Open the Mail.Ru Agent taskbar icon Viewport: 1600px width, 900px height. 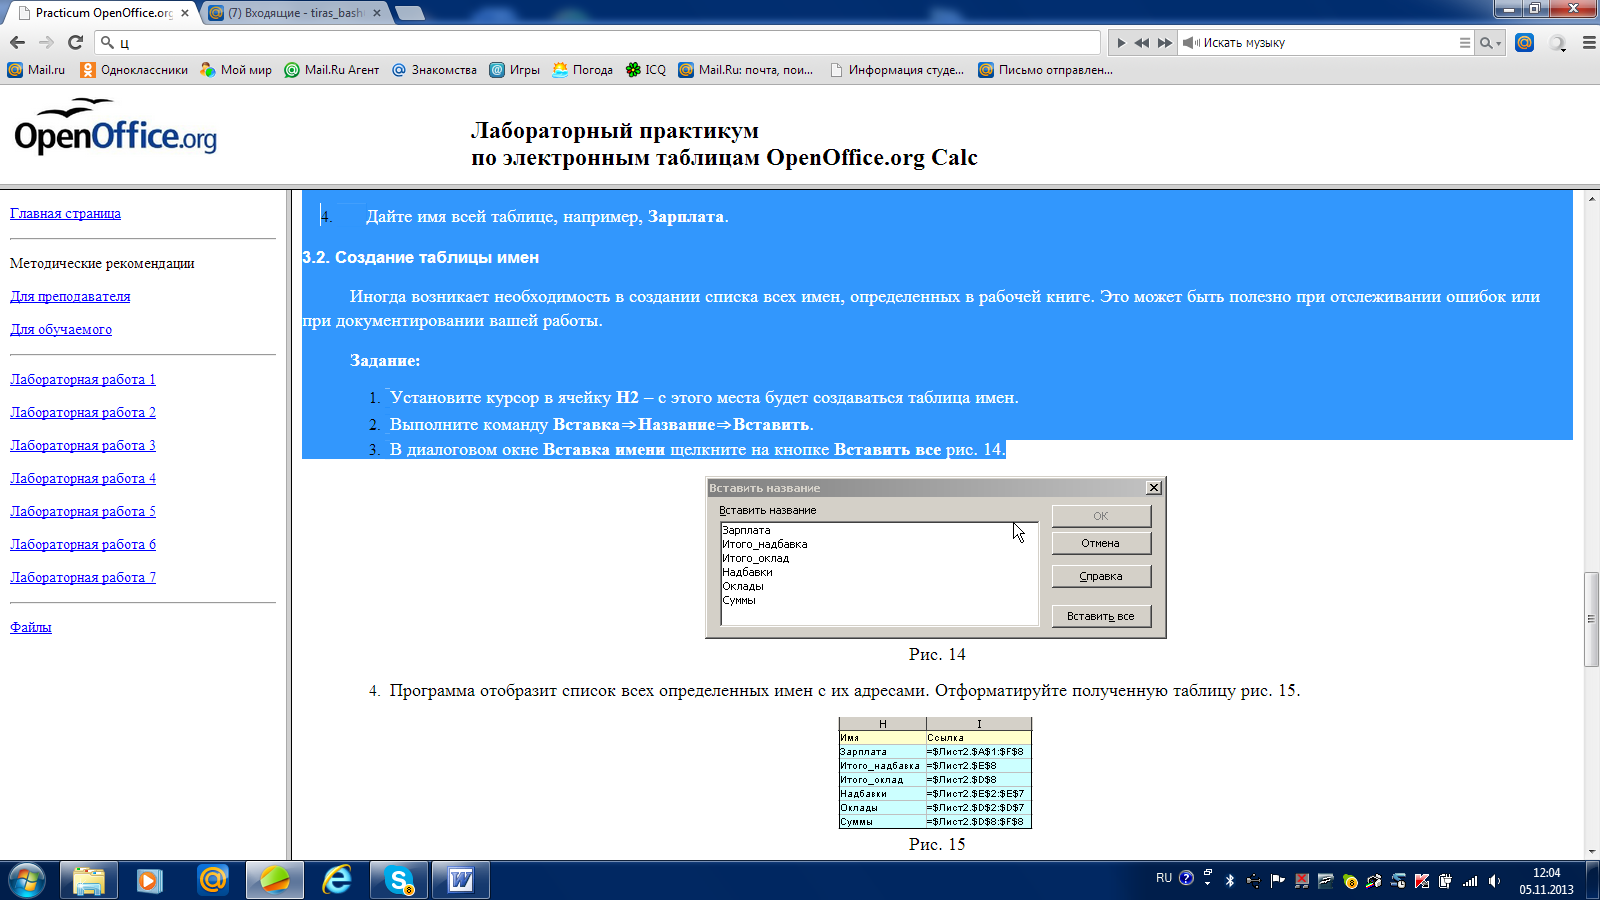[213, 881]
